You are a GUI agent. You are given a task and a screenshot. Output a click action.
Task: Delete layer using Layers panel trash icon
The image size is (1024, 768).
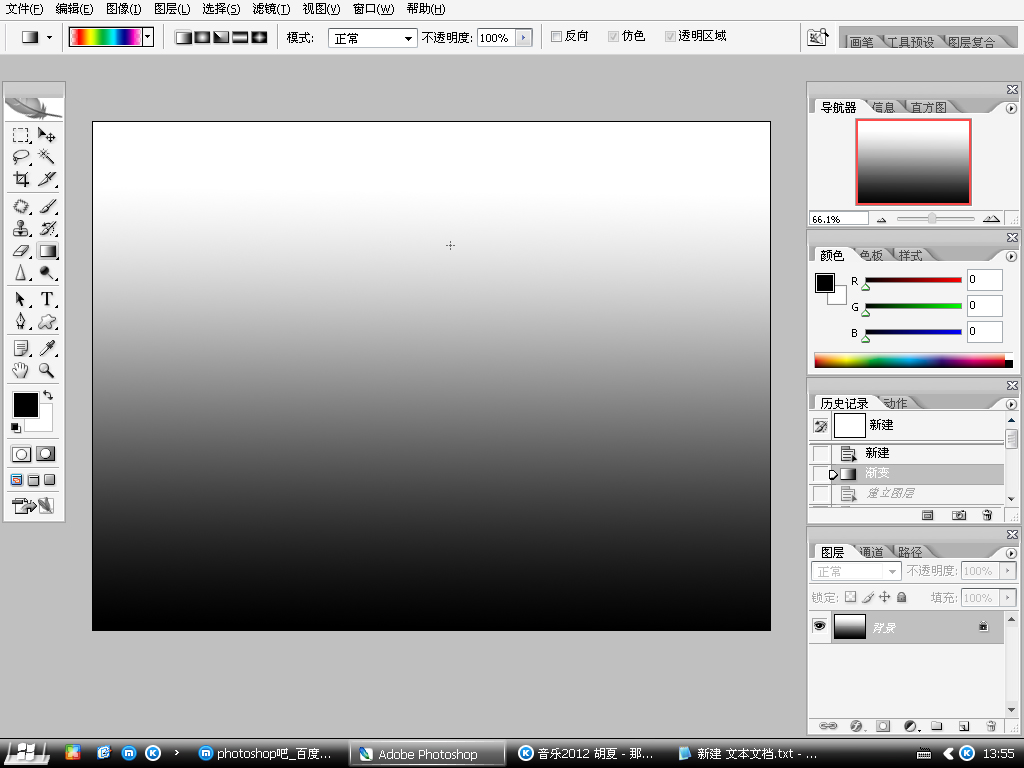[x=991, y=725]
